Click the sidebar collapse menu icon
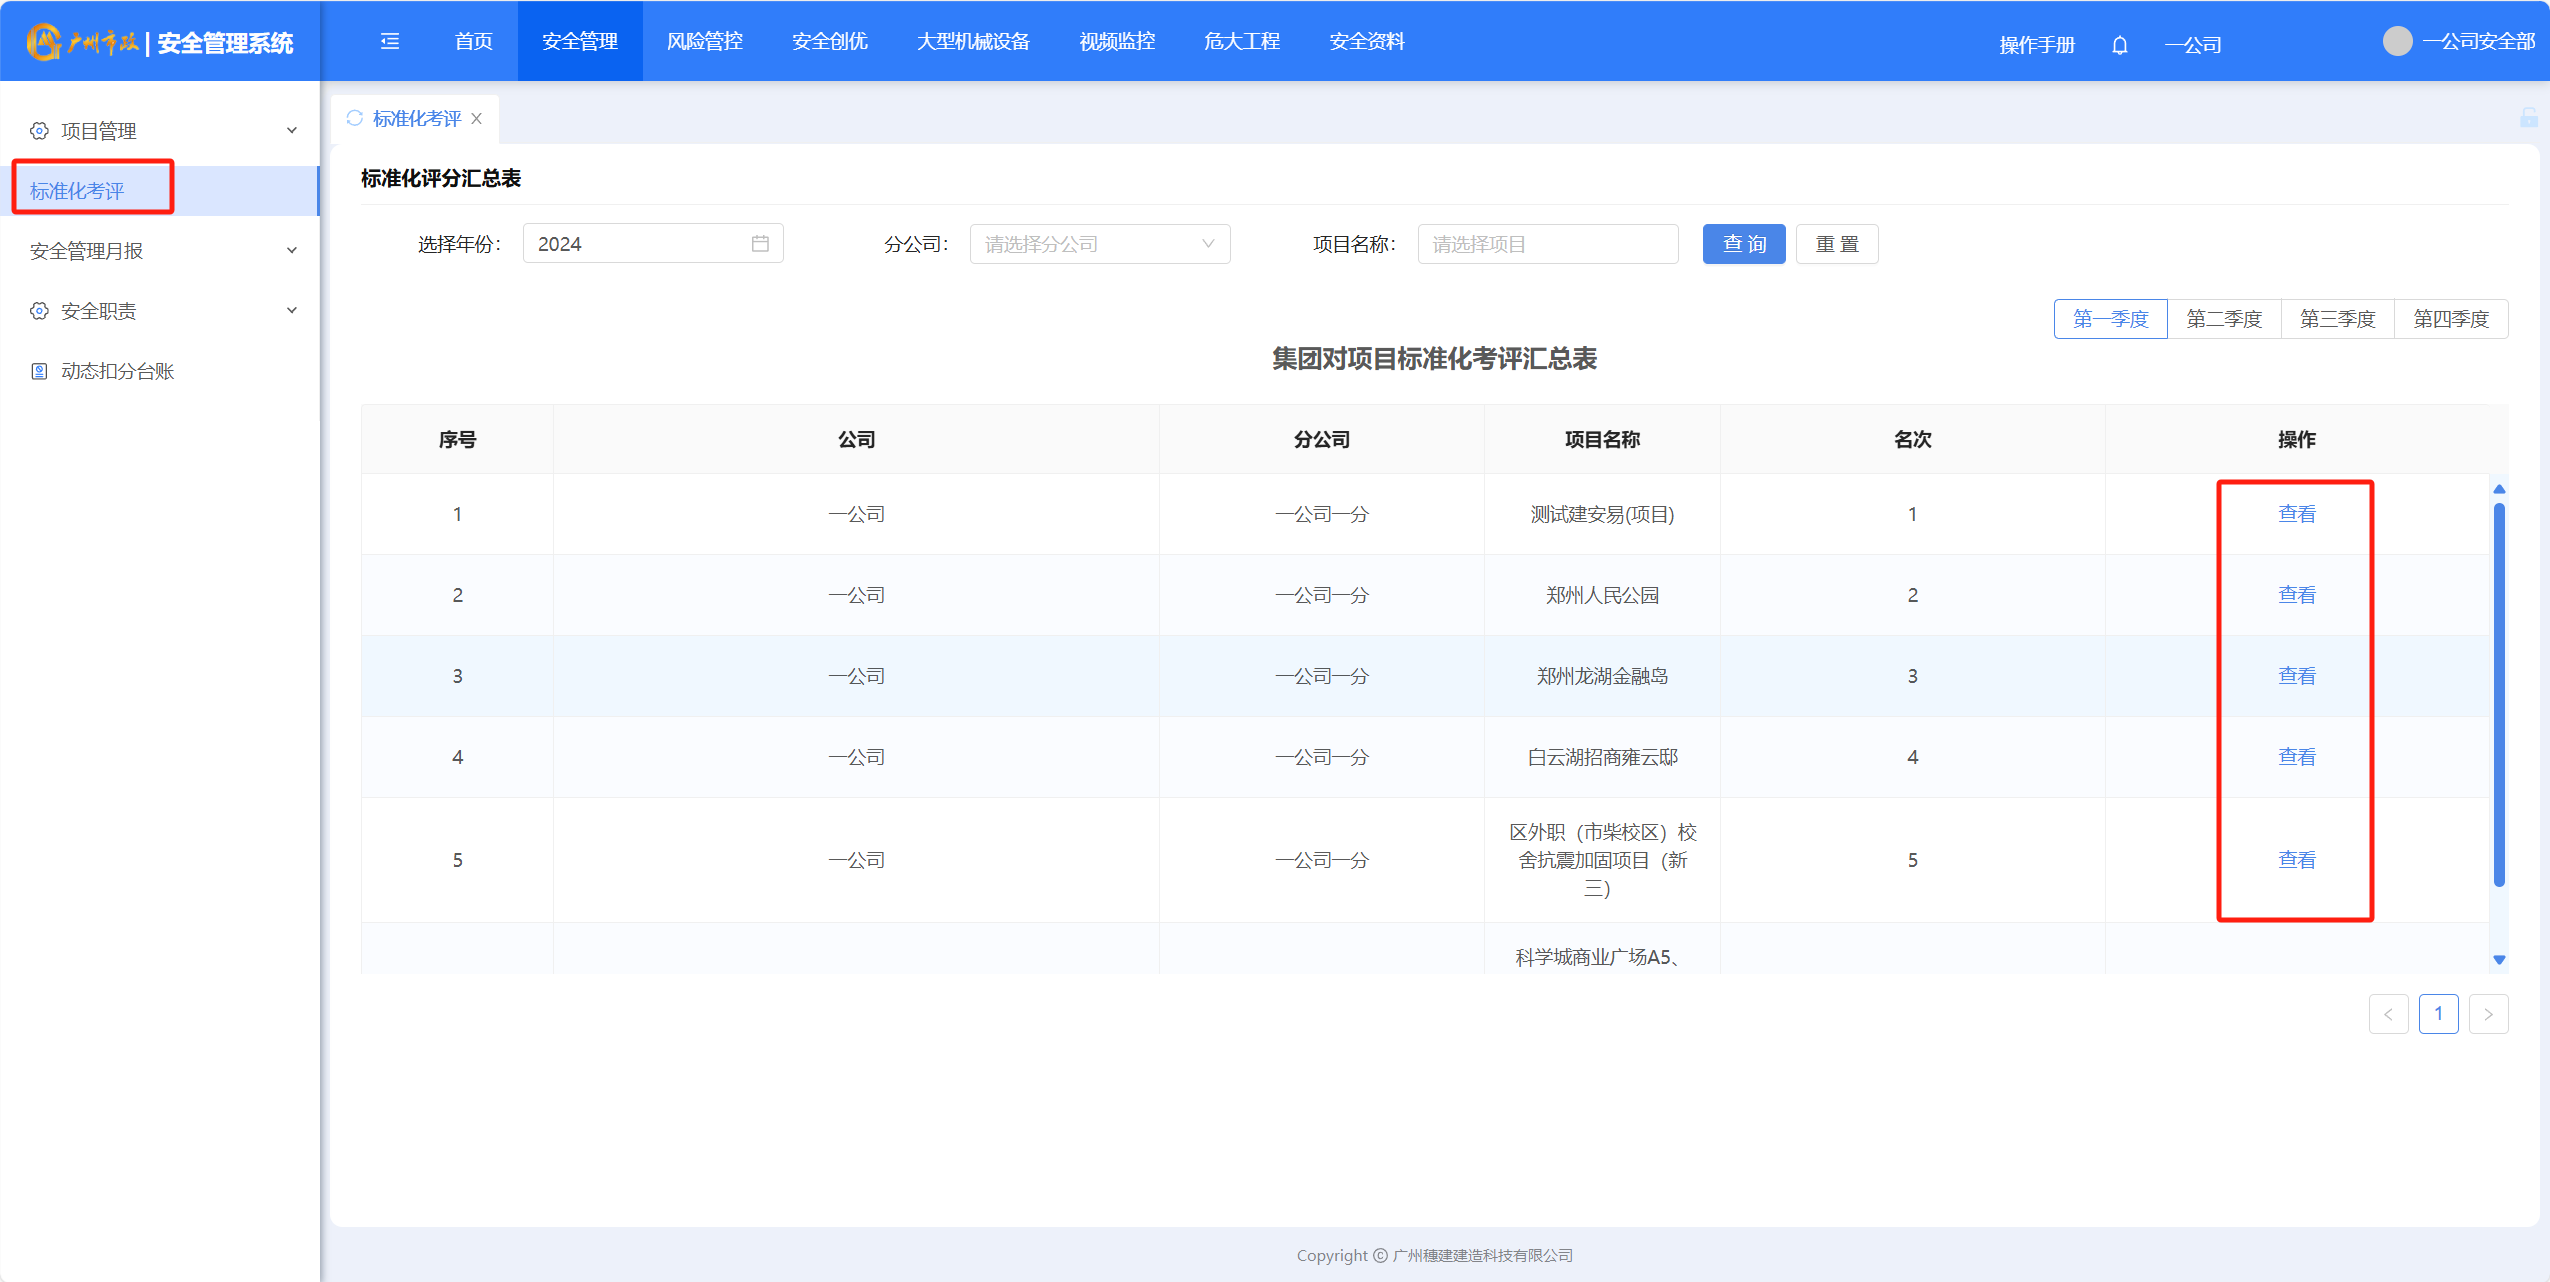The image size is (2550, 1282). (390, 41)
